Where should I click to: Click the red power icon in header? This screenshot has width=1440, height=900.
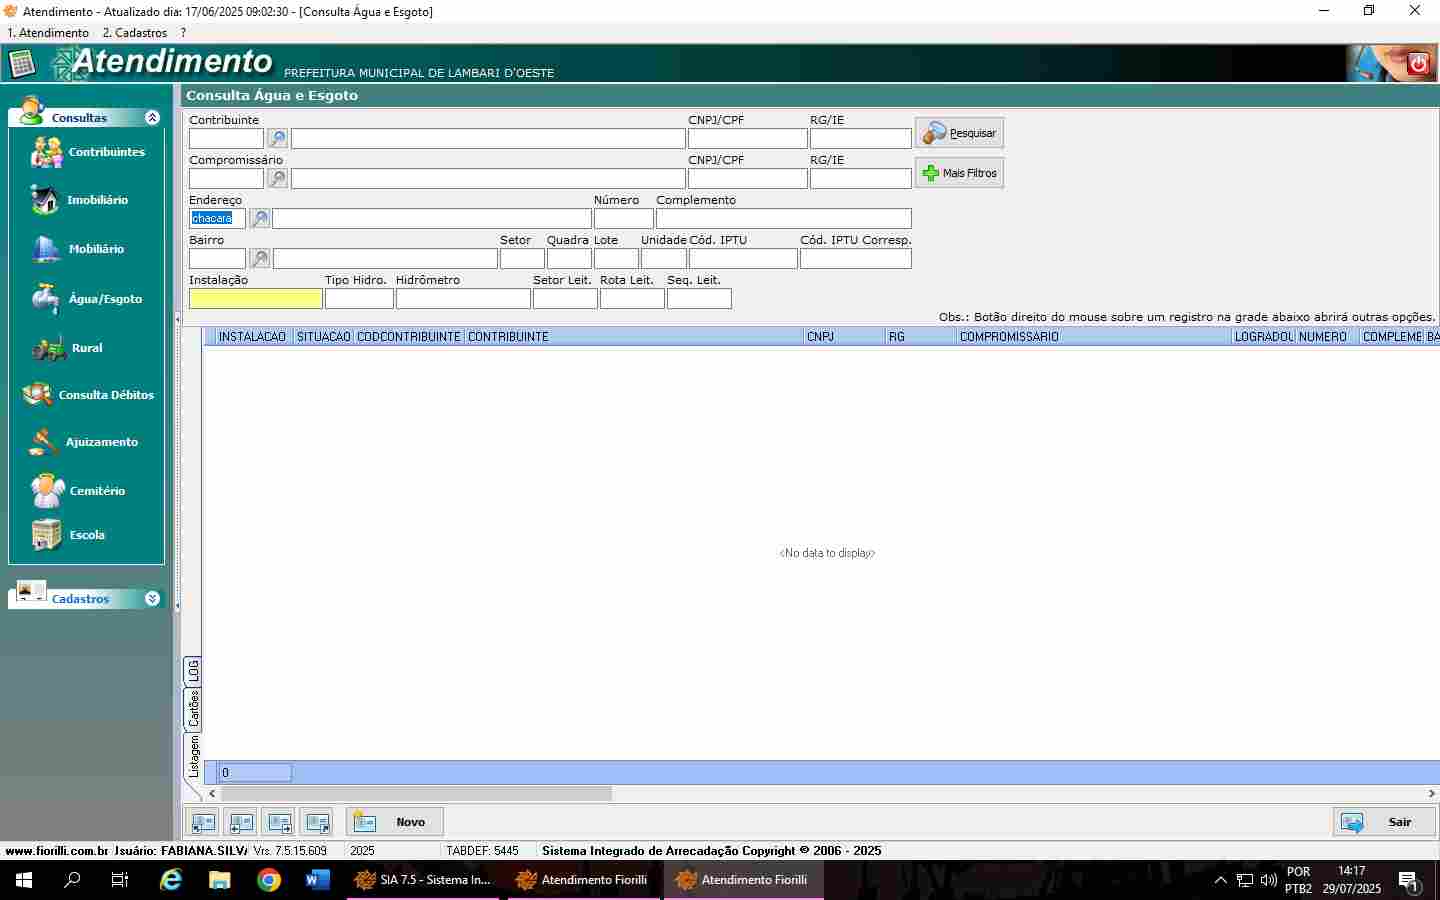1417,65
